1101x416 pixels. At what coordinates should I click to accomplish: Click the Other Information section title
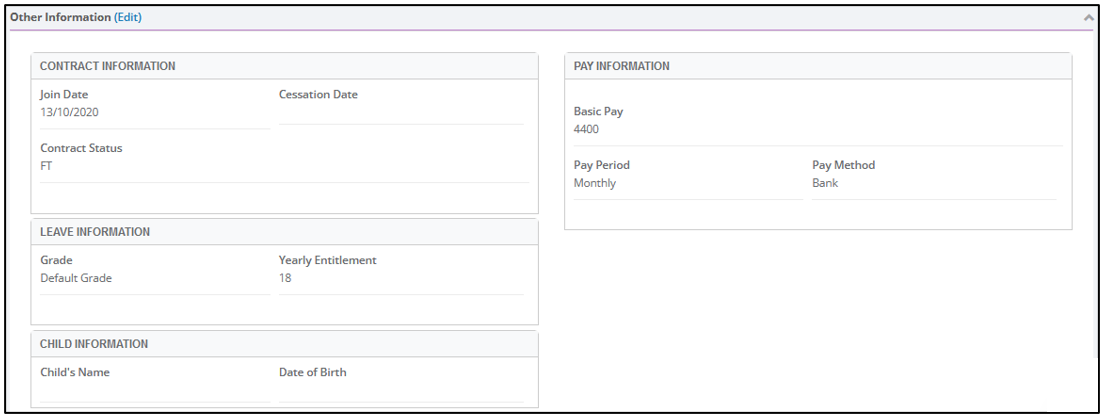60,18
